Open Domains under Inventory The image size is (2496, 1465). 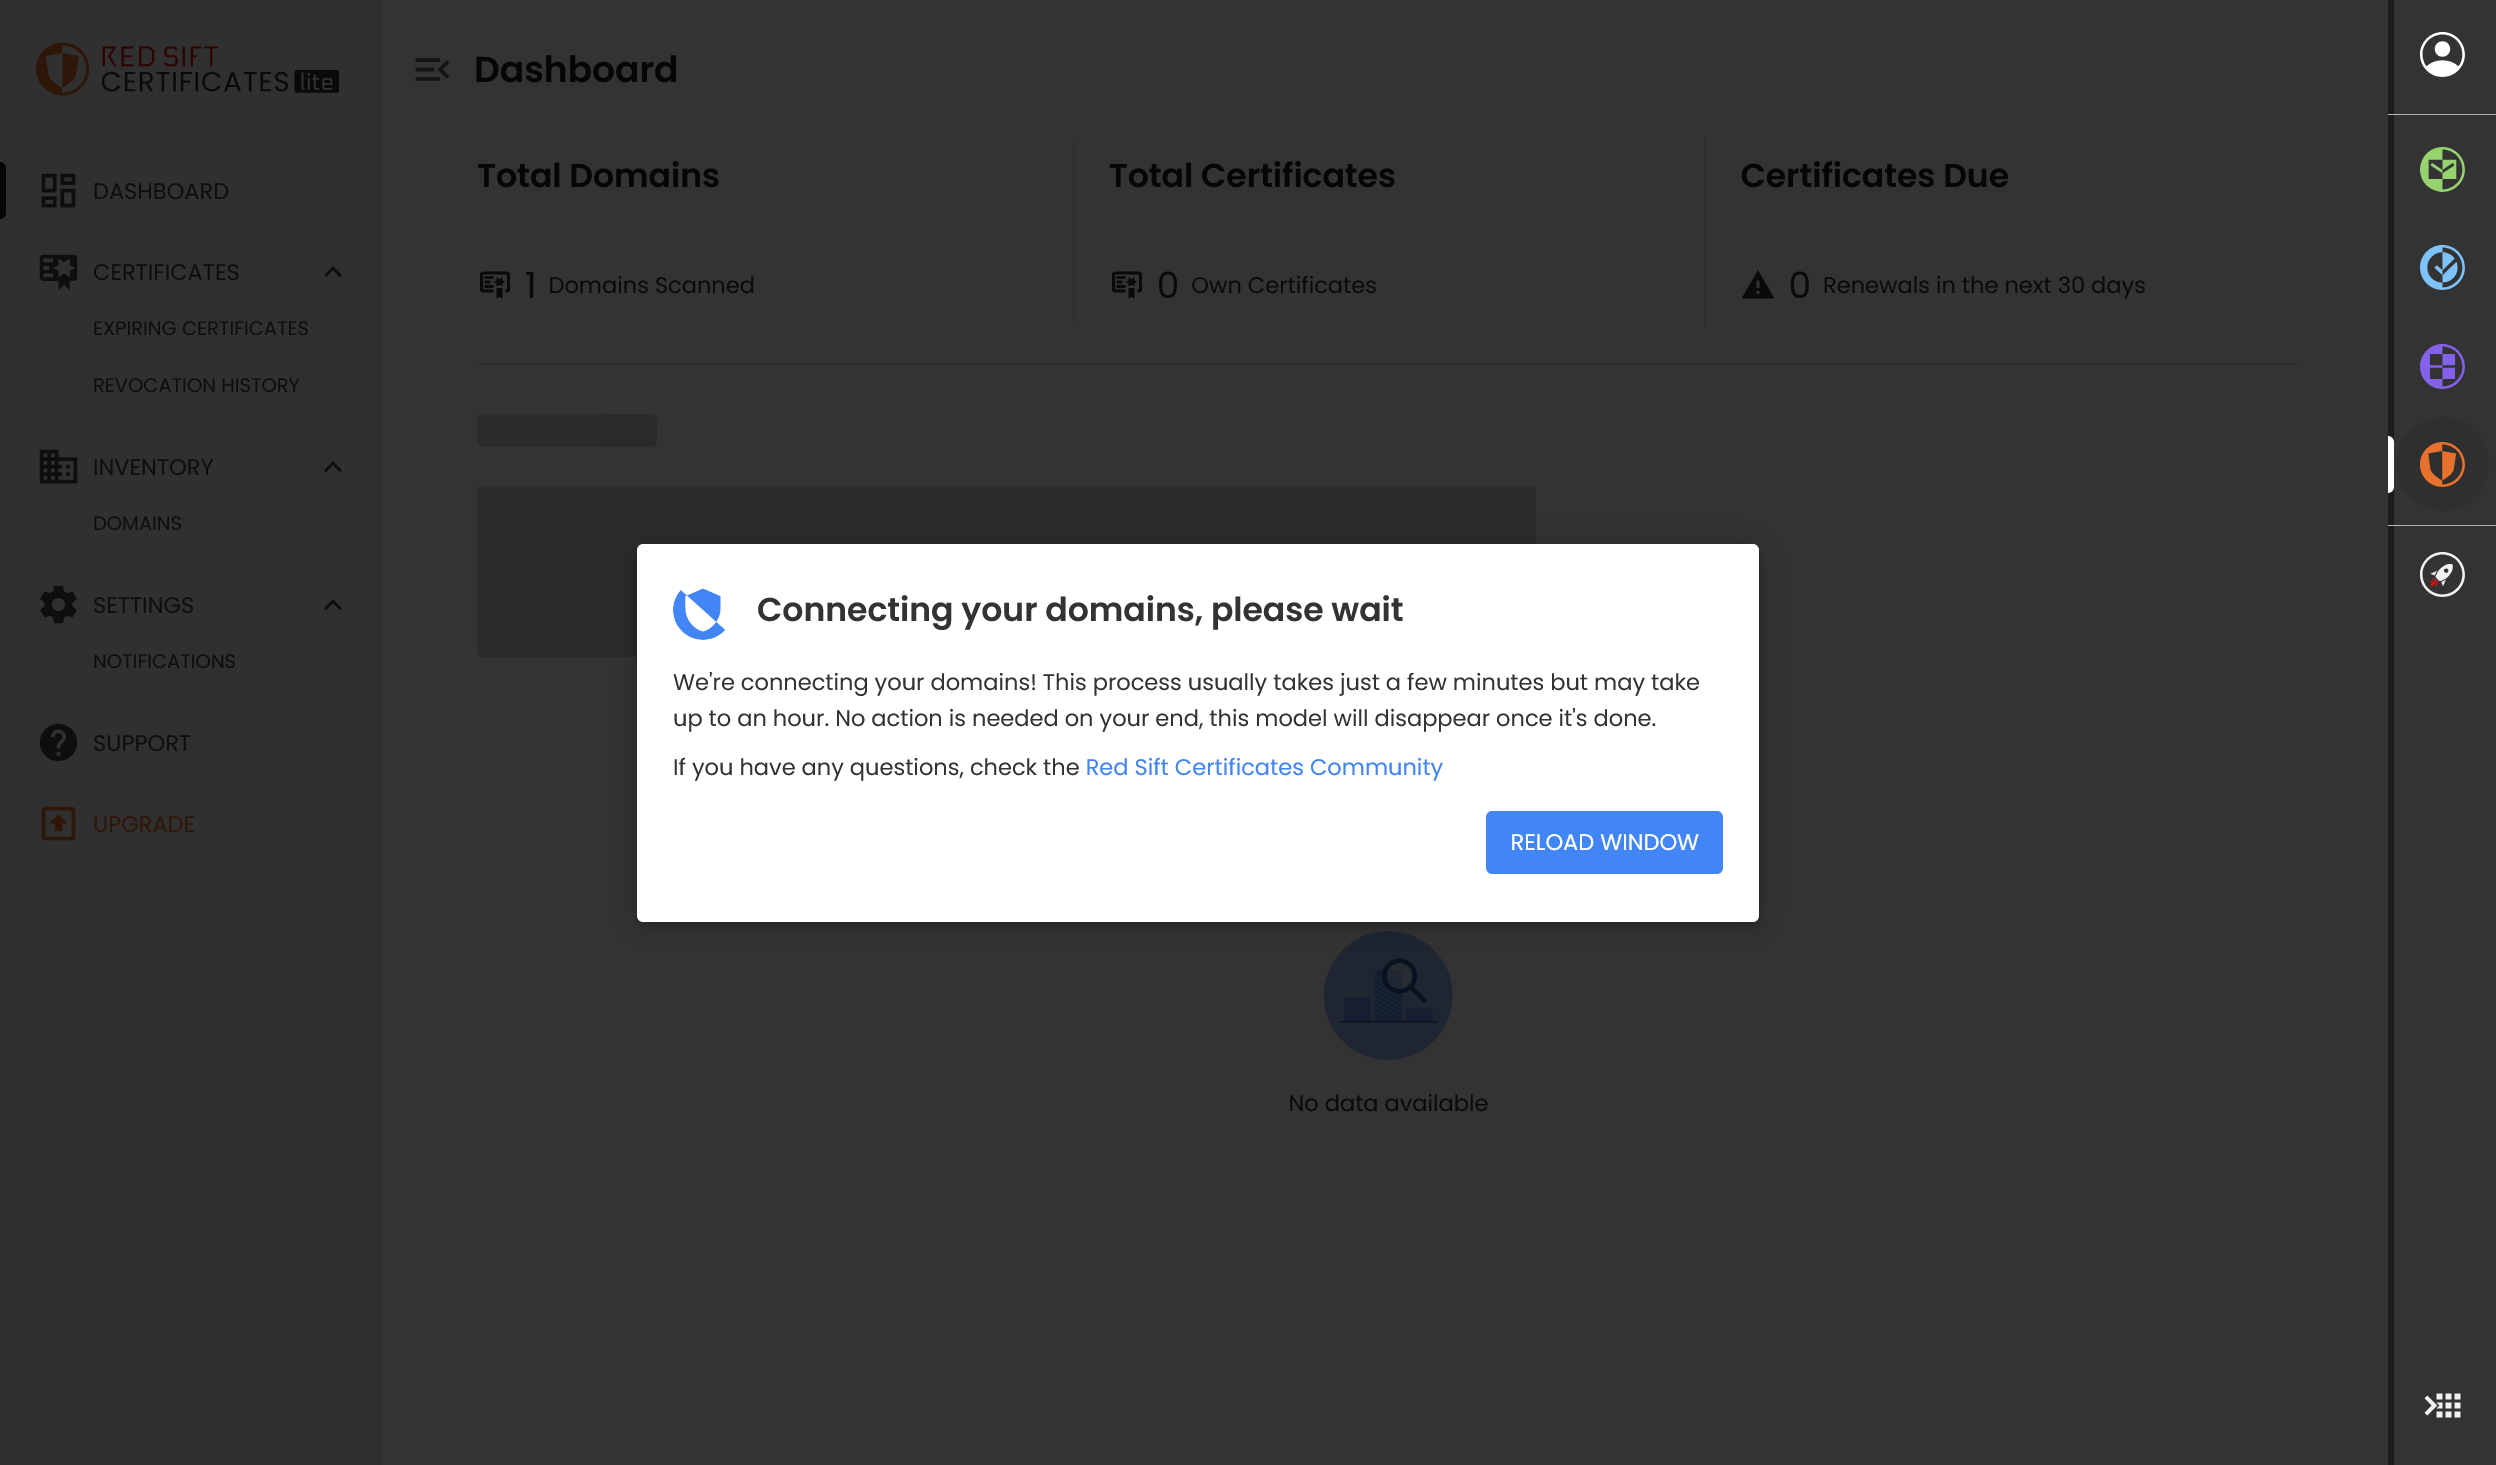click(x=137, y=524)
